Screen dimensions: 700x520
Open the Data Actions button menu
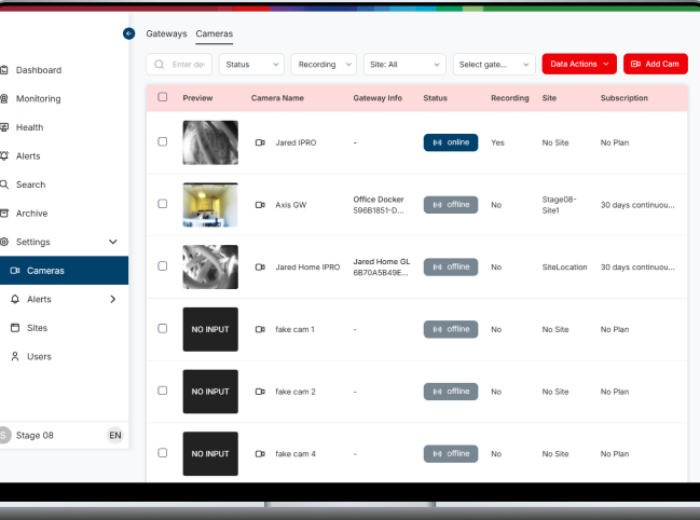pos(579,64)
